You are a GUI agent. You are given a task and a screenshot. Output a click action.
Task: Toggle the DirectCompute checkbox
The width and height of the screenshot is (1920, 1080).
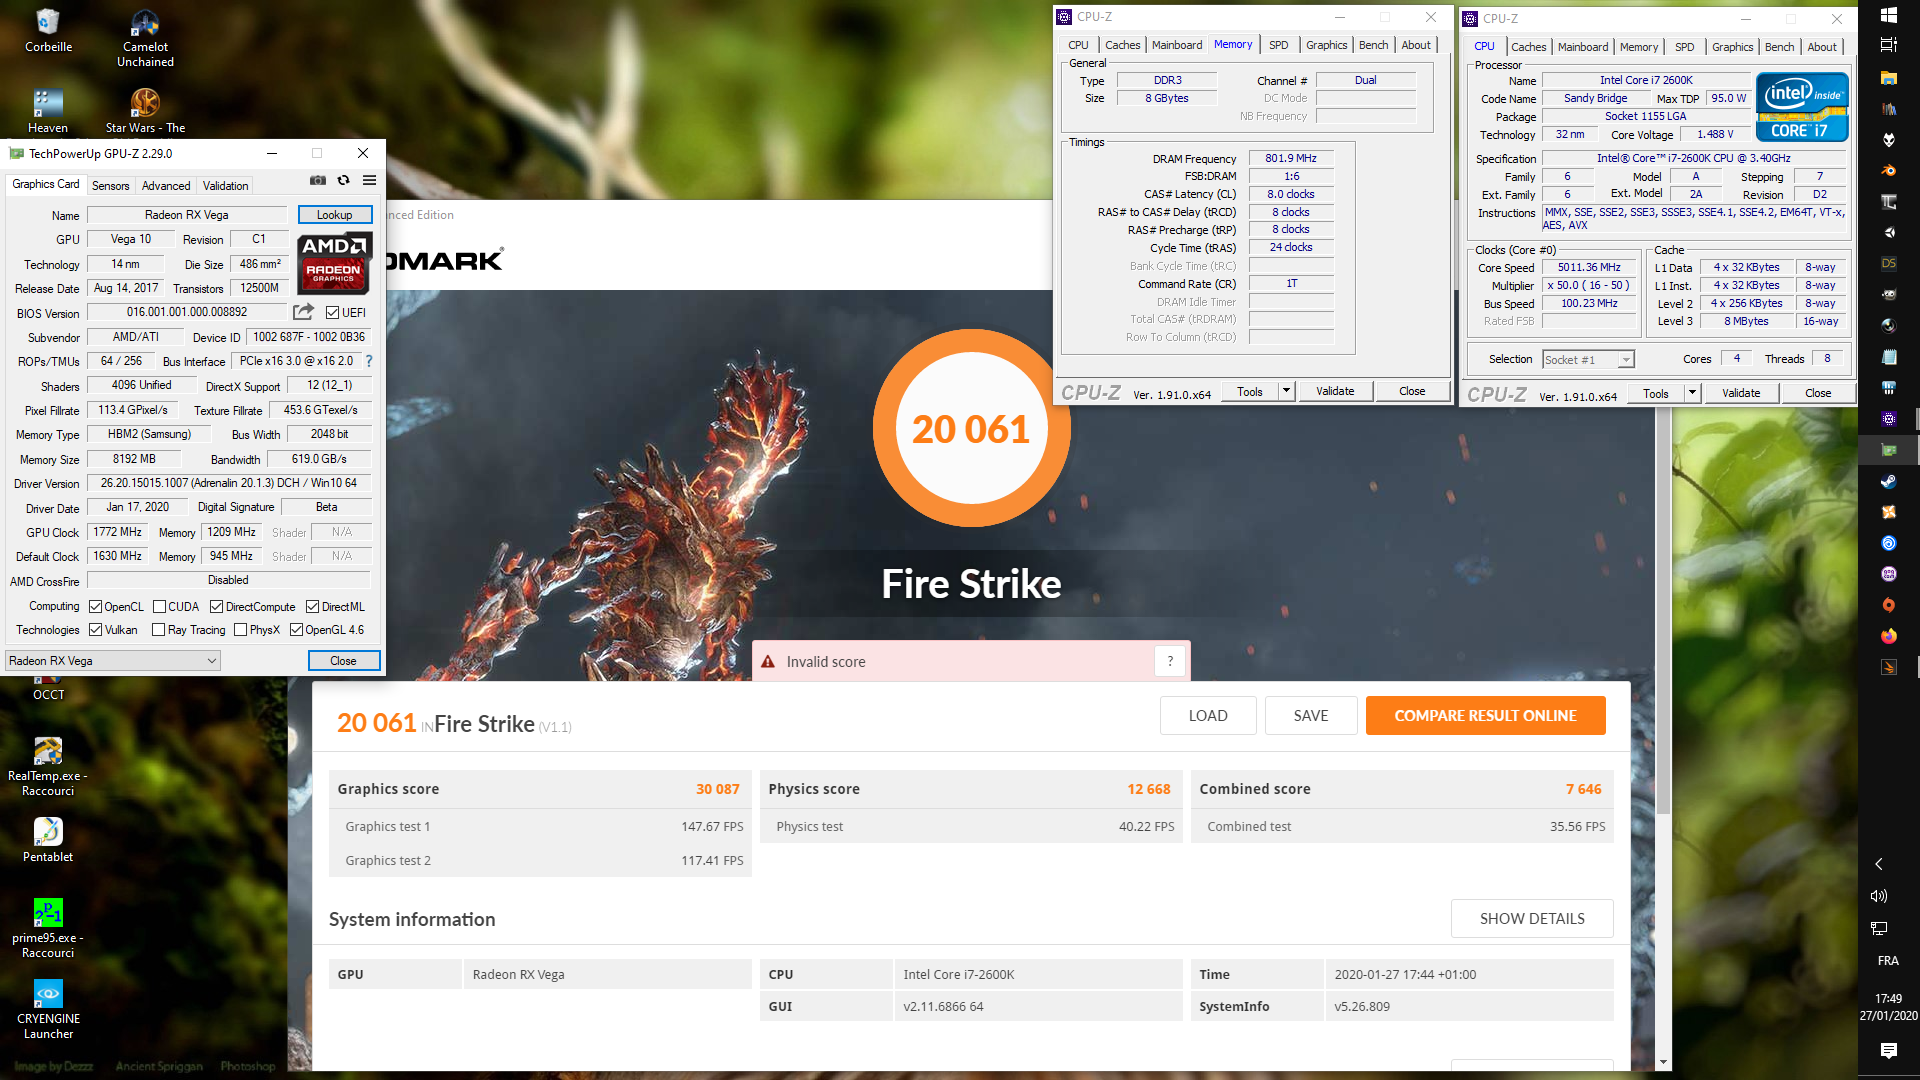point(216,607)
